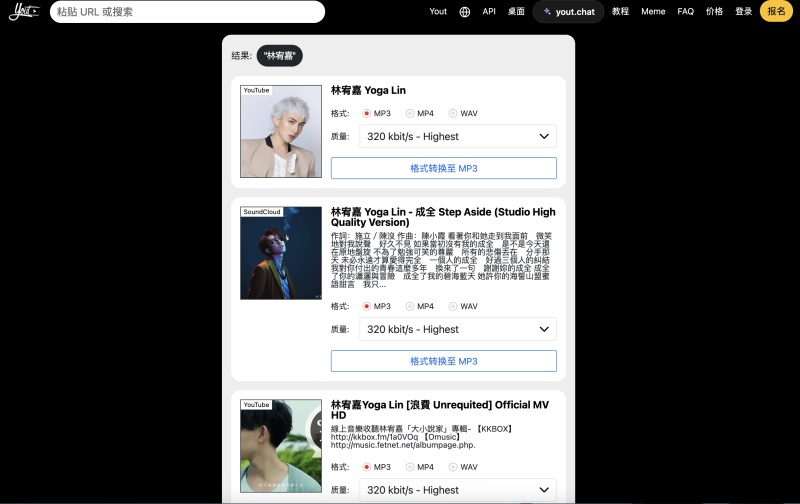This screenshot has width=800, height=504.
Task: Select MP4 format for 林宥嘉 Yoga Lin result
Action: [x=410, y=113]
